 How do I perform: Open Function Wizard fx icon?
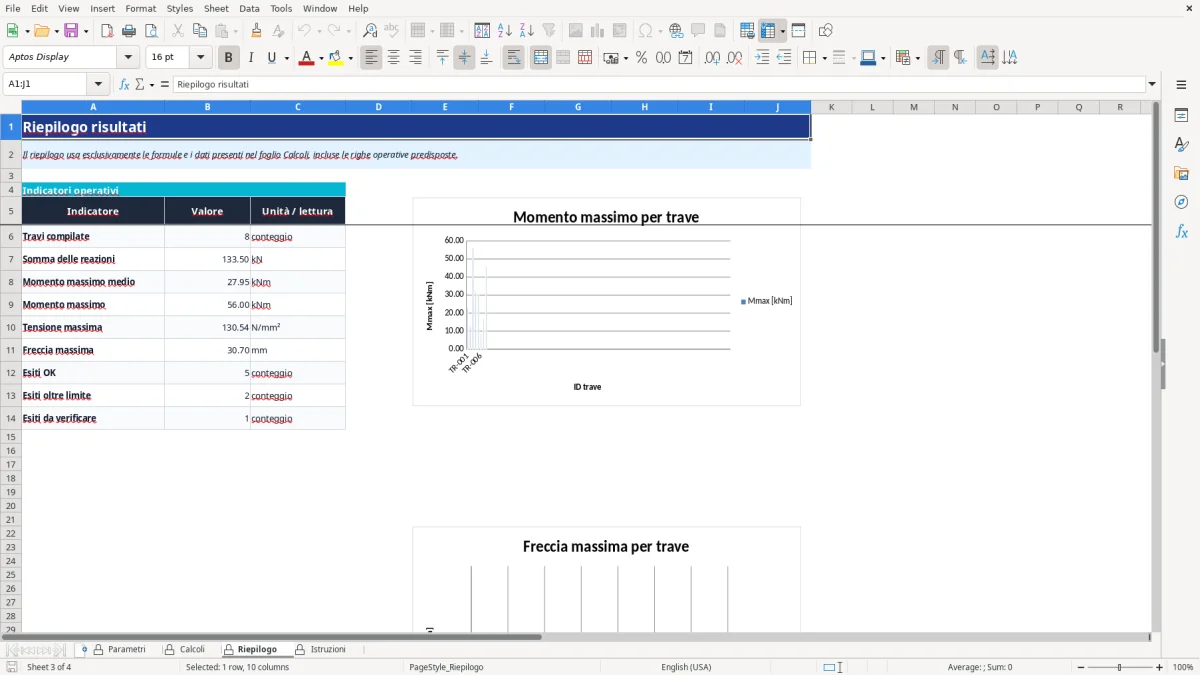click(x=125, y=84)
